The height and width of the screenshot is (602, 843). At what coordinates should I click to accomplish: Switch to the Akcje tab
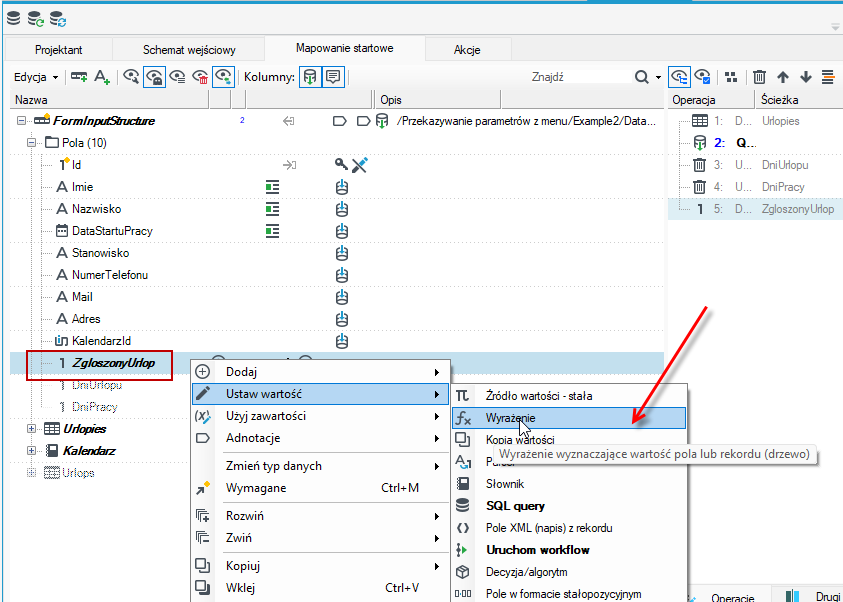point(467,50)
